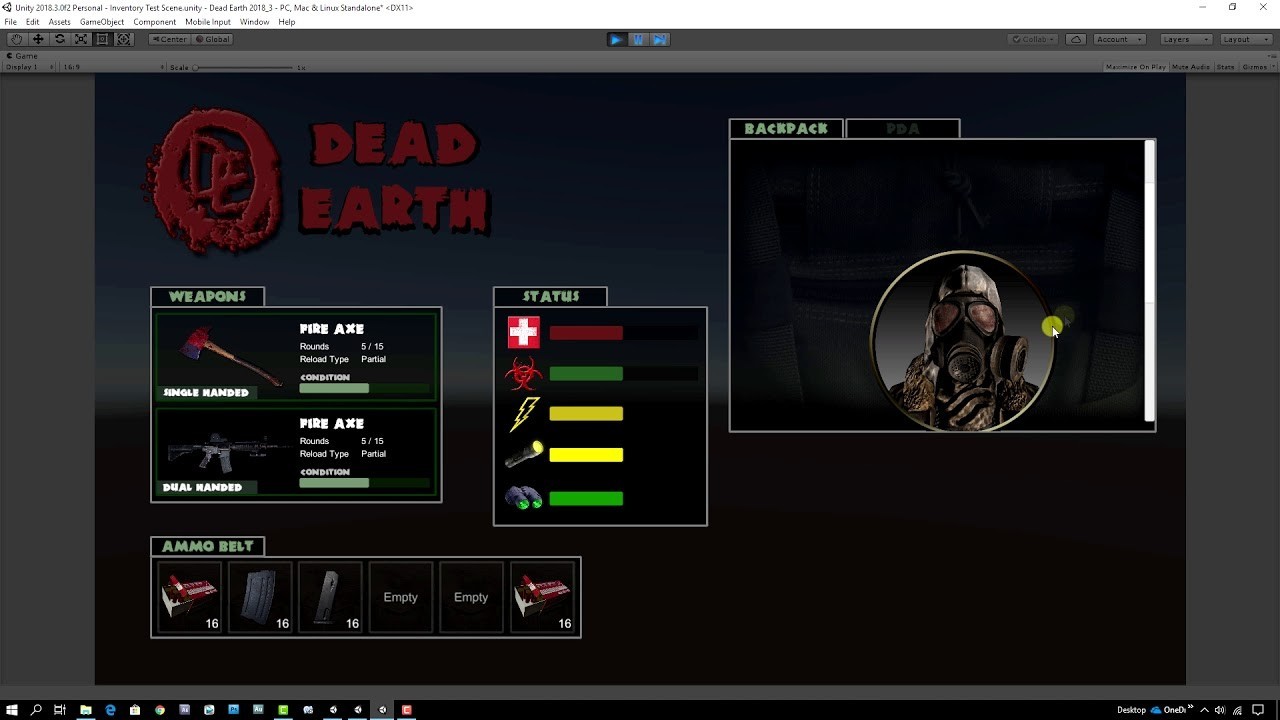Screen dimensions: 1280x720
Task: Pause the game with Pause button
Action: tap(638, 39)
